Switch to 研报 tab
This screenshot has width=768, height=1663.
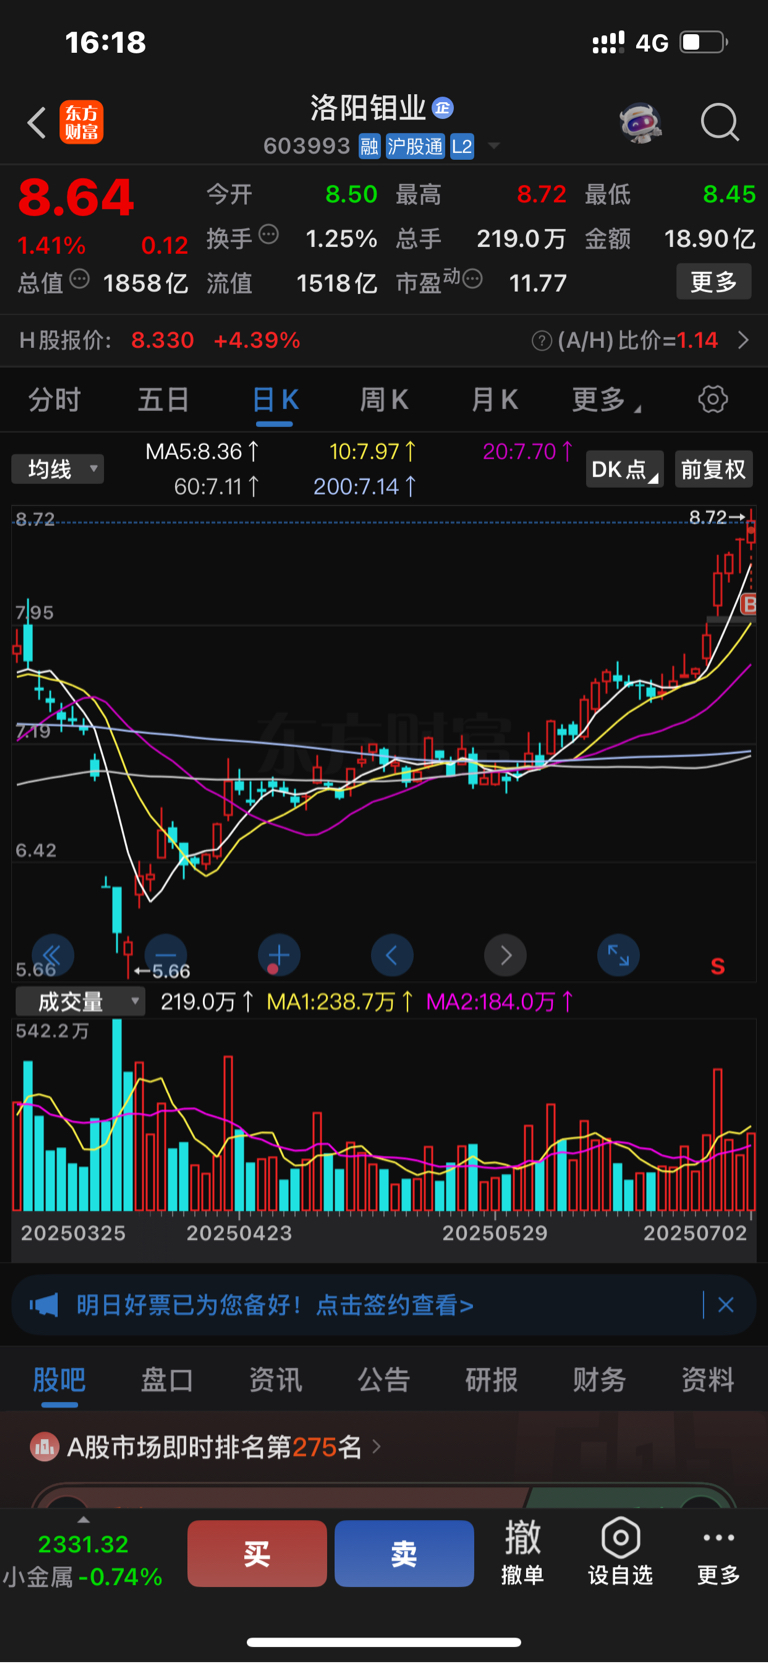(492, 1380)
